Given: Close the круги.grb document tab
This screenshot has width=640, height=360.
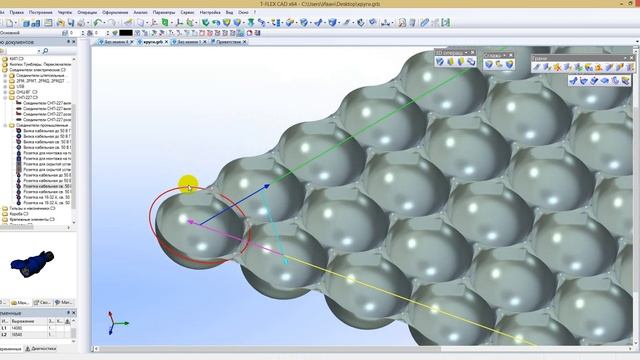Looking at the screenshot, I should coord(167,42).
